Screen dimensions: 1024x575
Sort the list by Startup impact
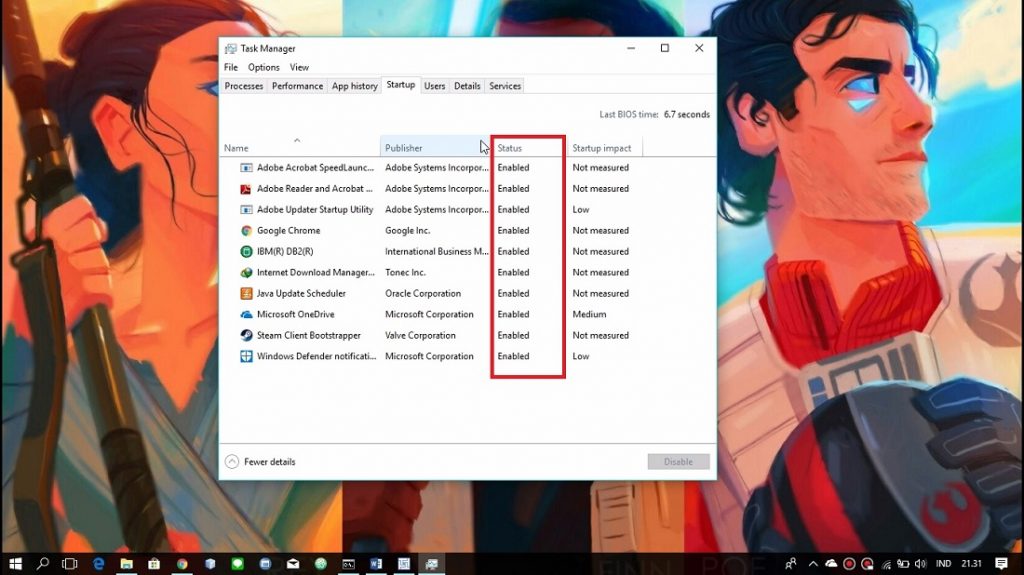[601, 148]
